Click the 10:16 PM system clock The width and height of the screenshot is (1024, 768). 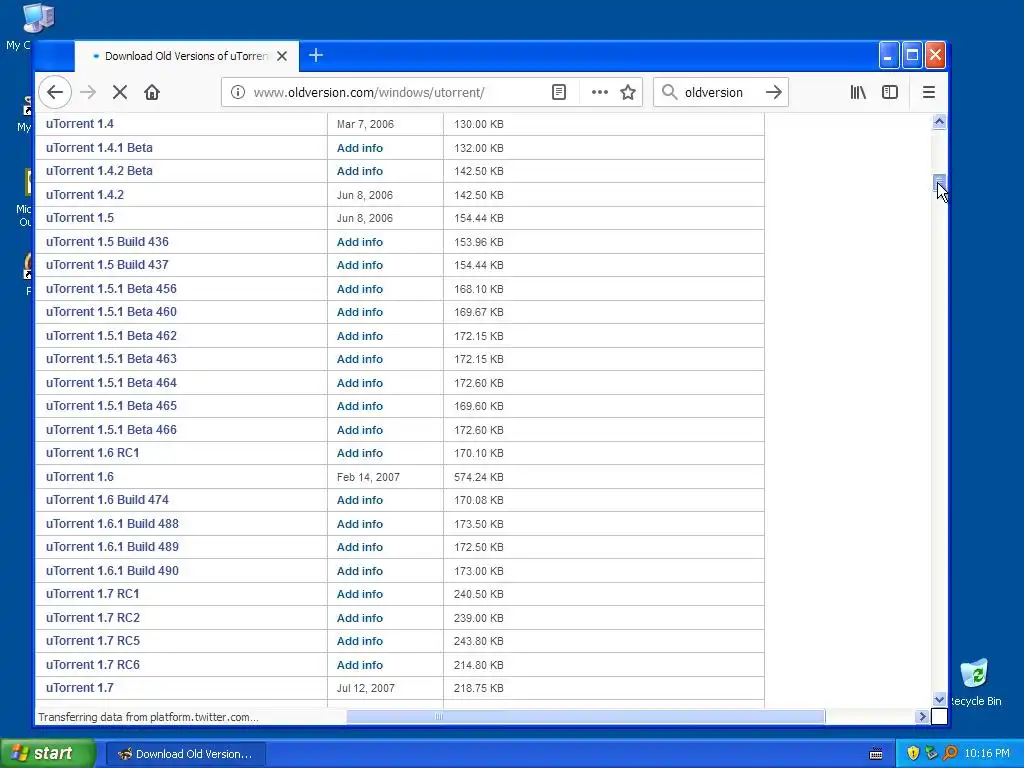click(987, 754)
